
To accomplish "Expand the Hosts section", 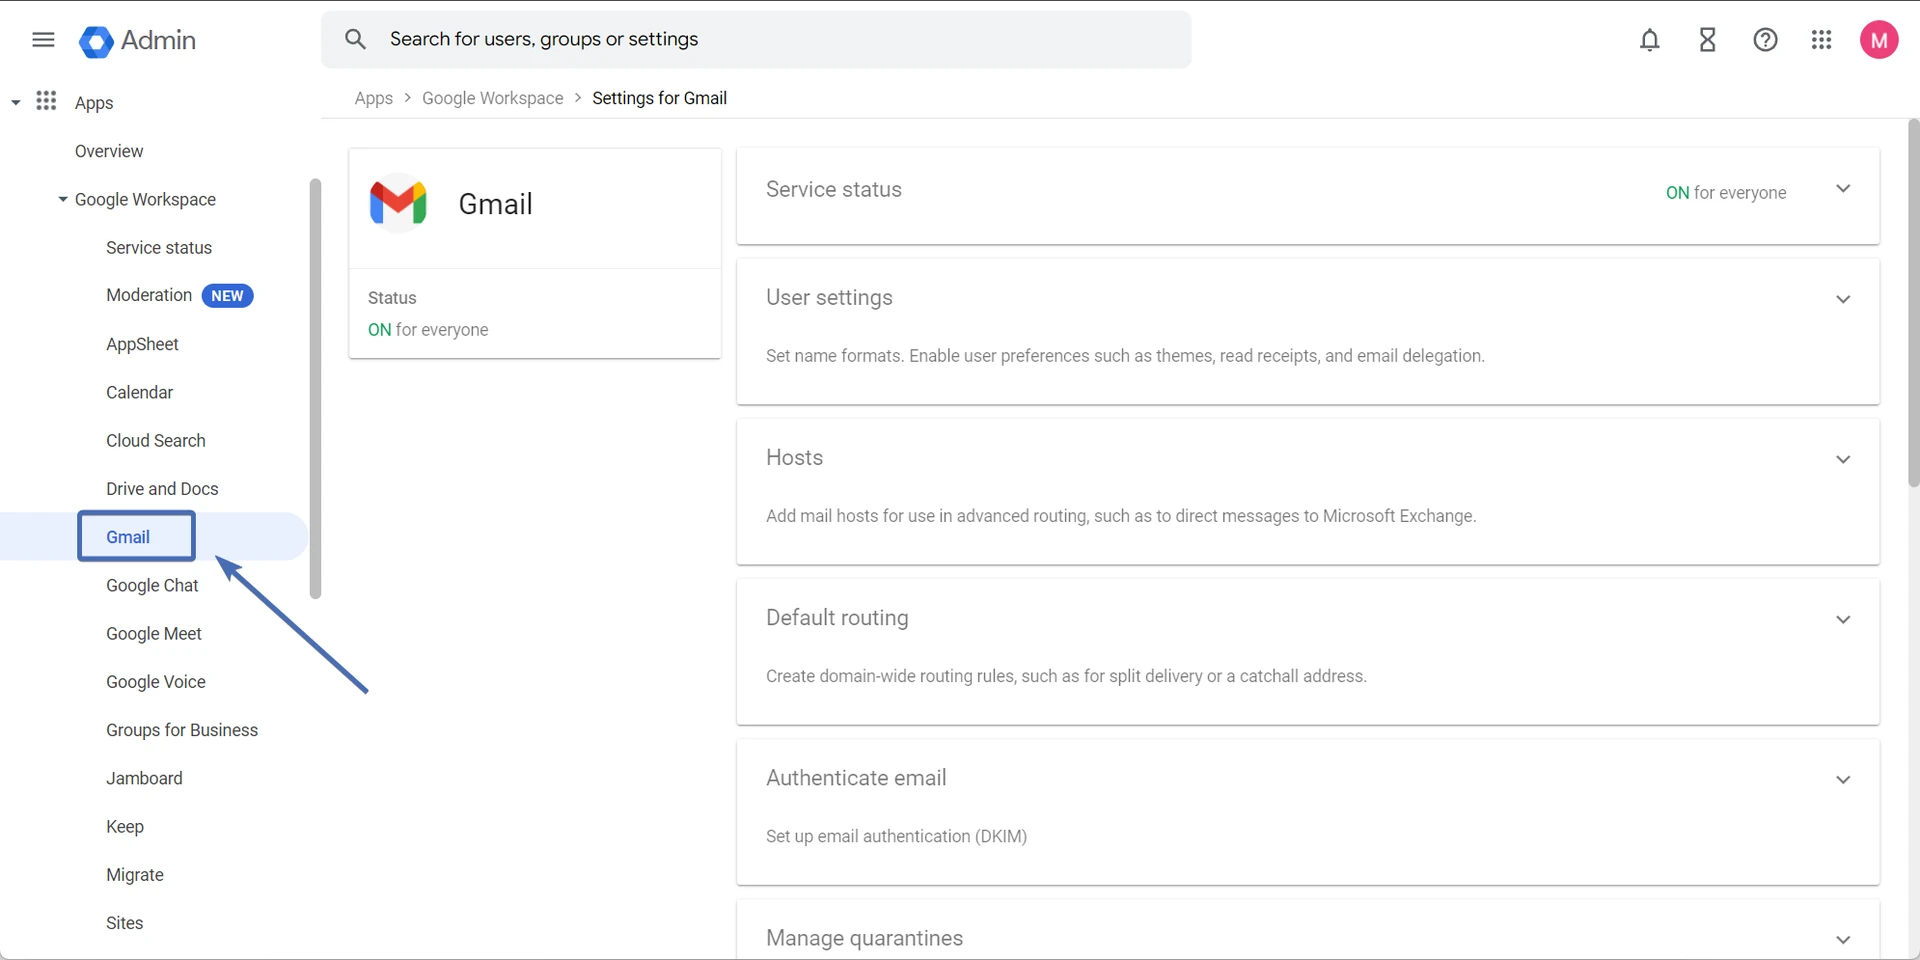I will click(x=1842, y=459).
